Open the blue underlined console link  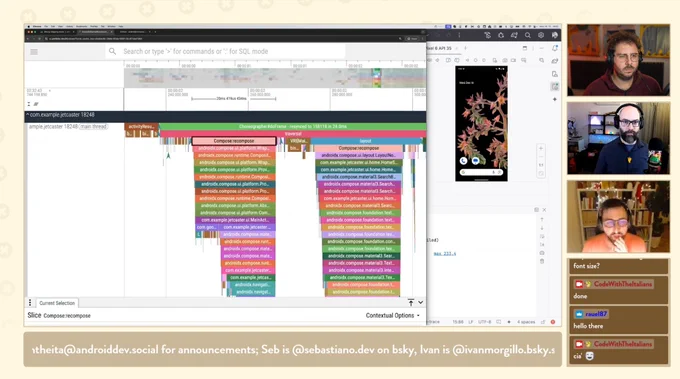pyautogui.click(x=445, y=253)
